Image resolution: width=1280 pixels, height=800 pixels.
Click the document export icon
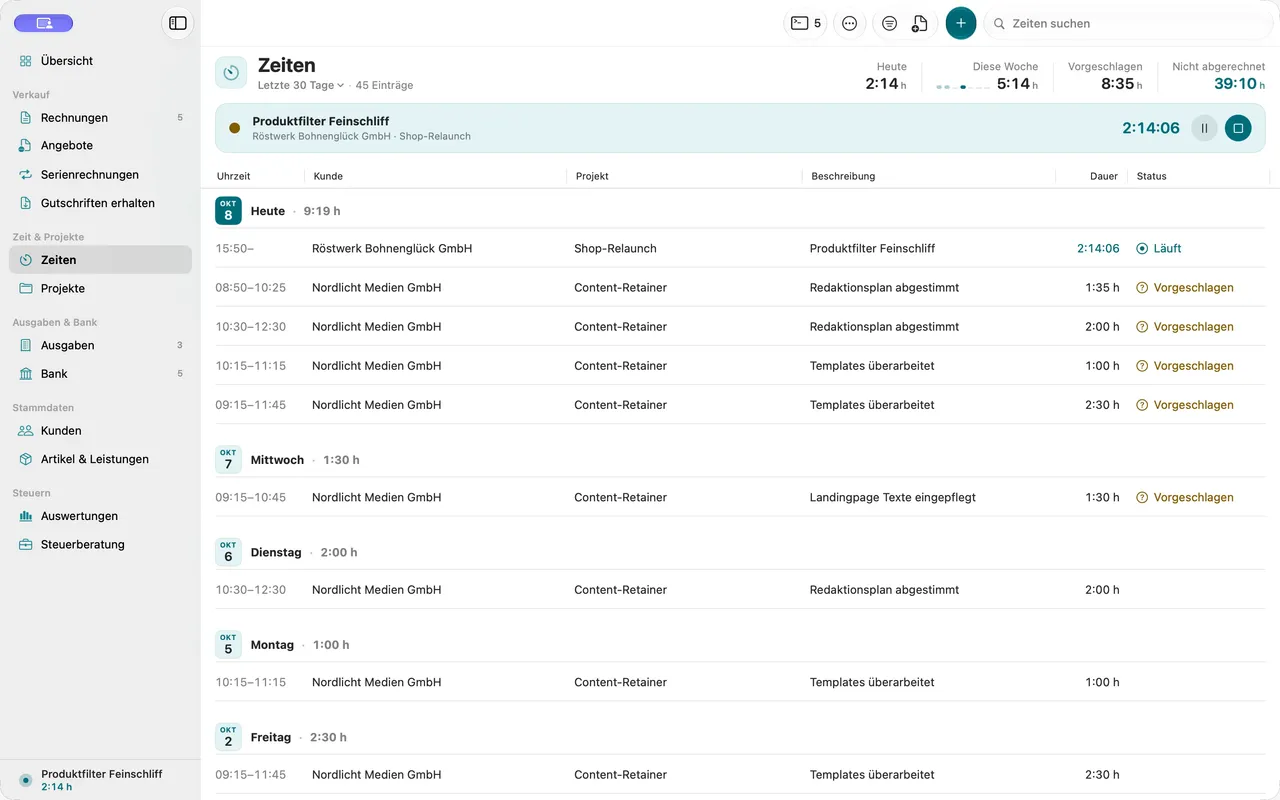(920, 23)
